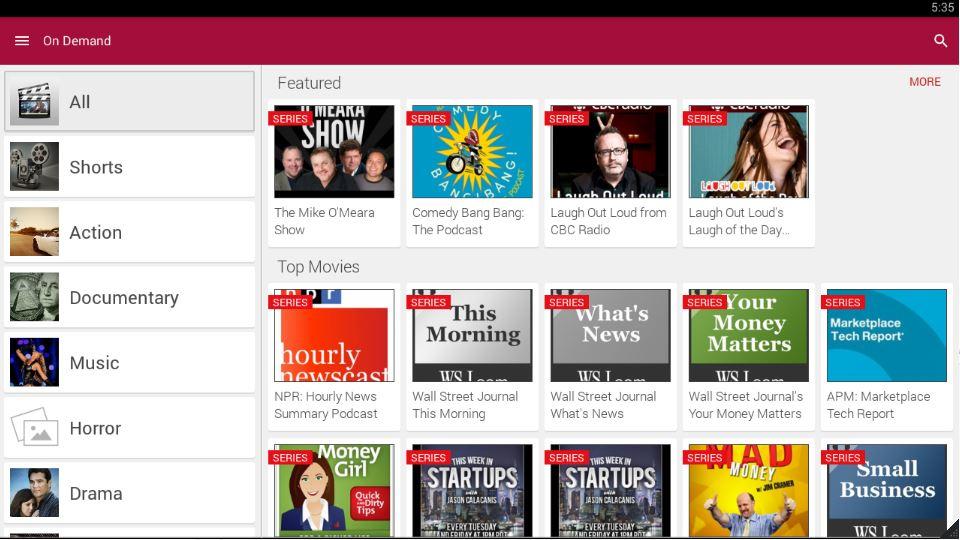Click the Featured section heading
The image size is (960, 540).
[309, 83]
